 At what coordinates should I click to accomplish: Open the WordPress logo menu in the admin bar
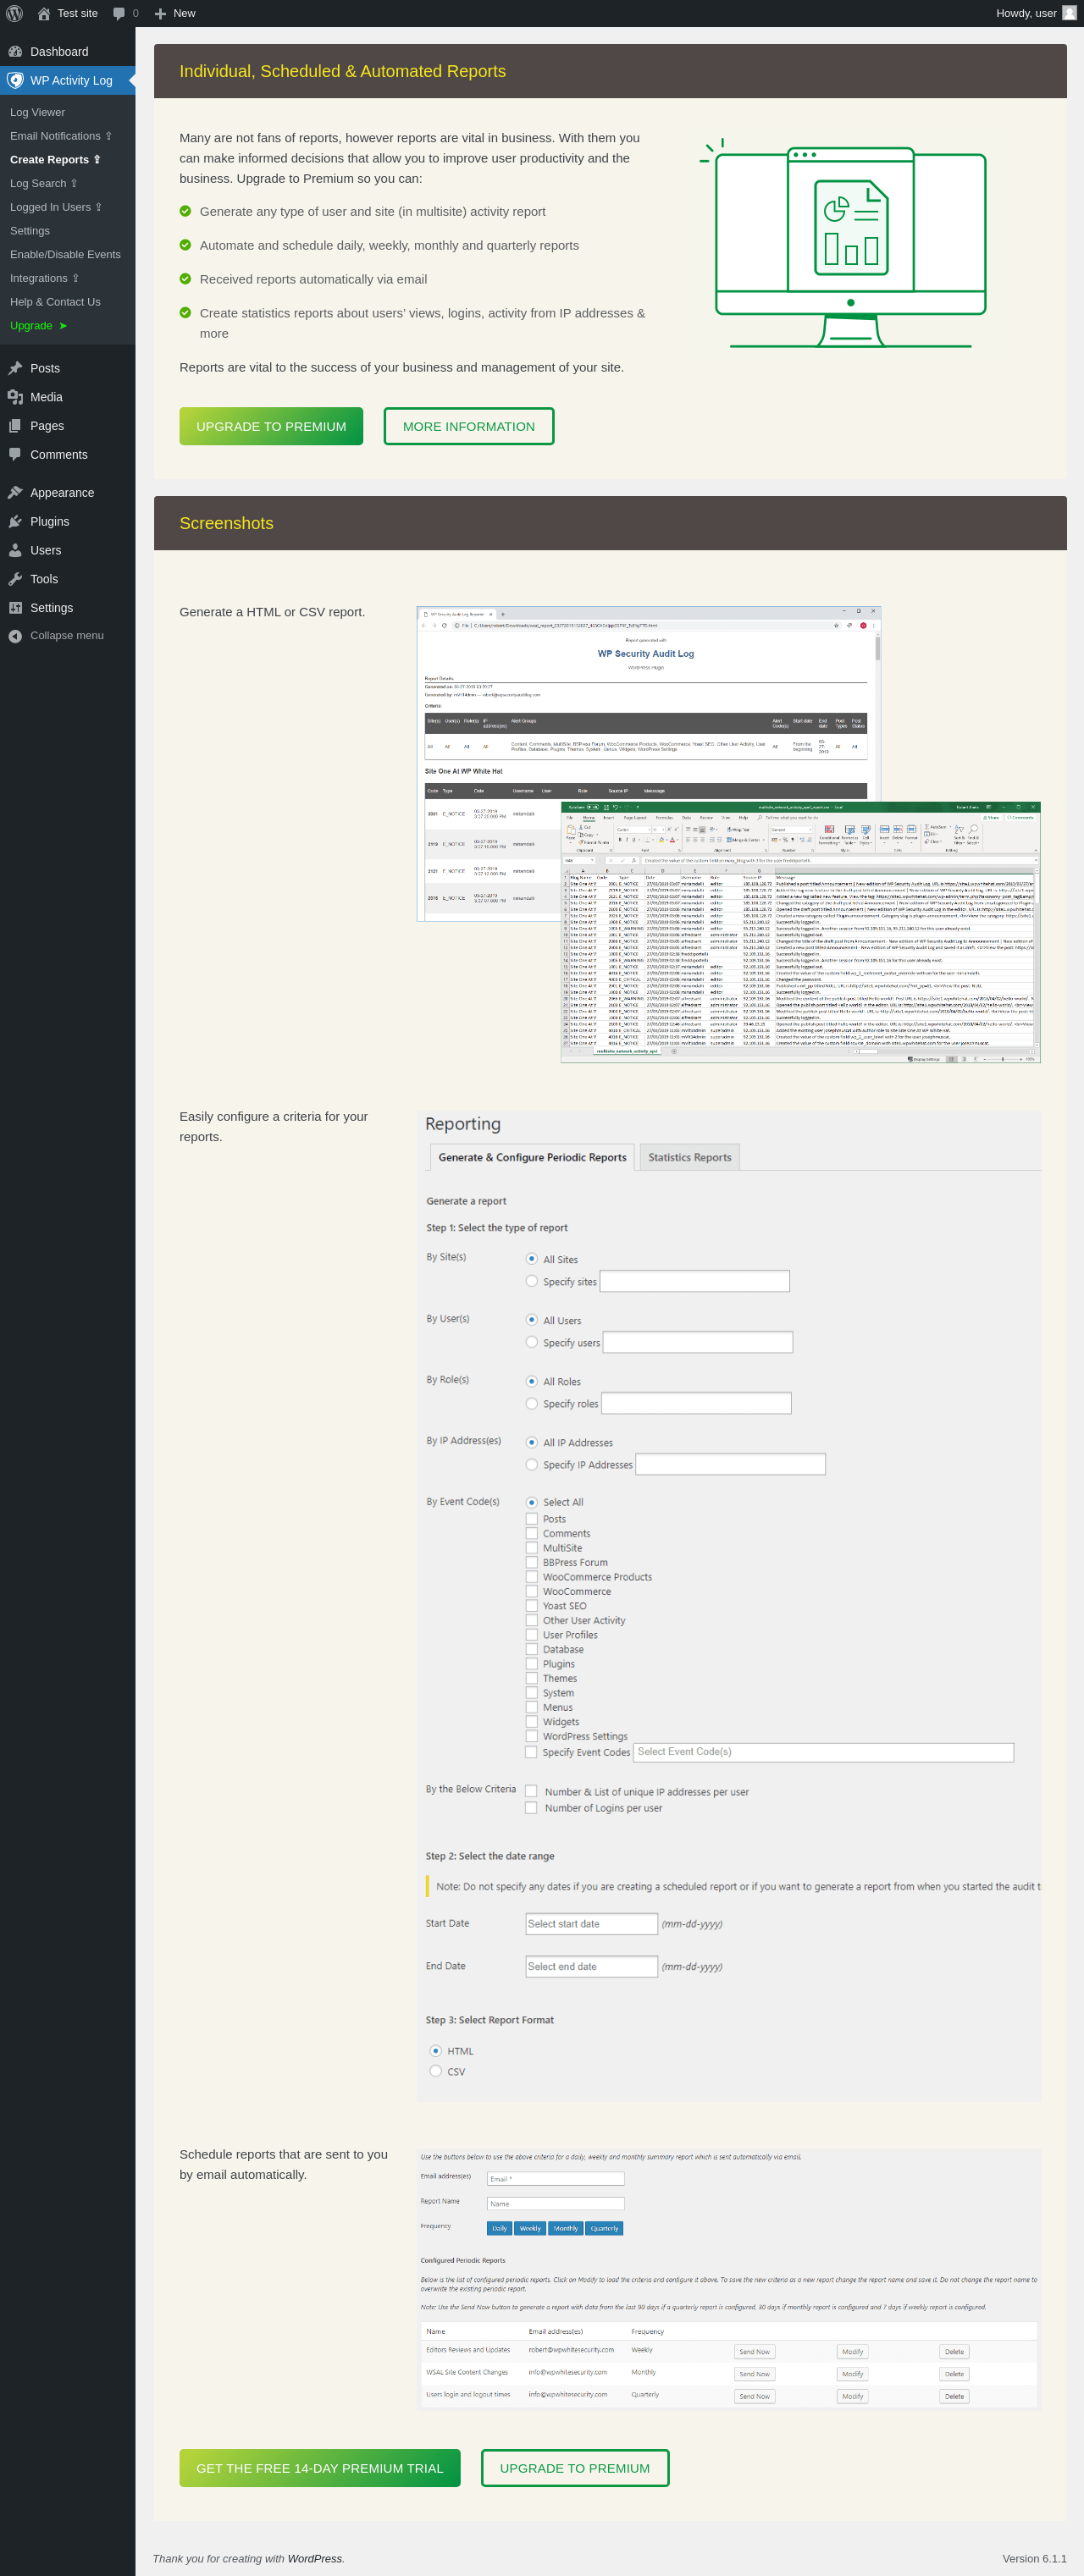click(14, 13)
